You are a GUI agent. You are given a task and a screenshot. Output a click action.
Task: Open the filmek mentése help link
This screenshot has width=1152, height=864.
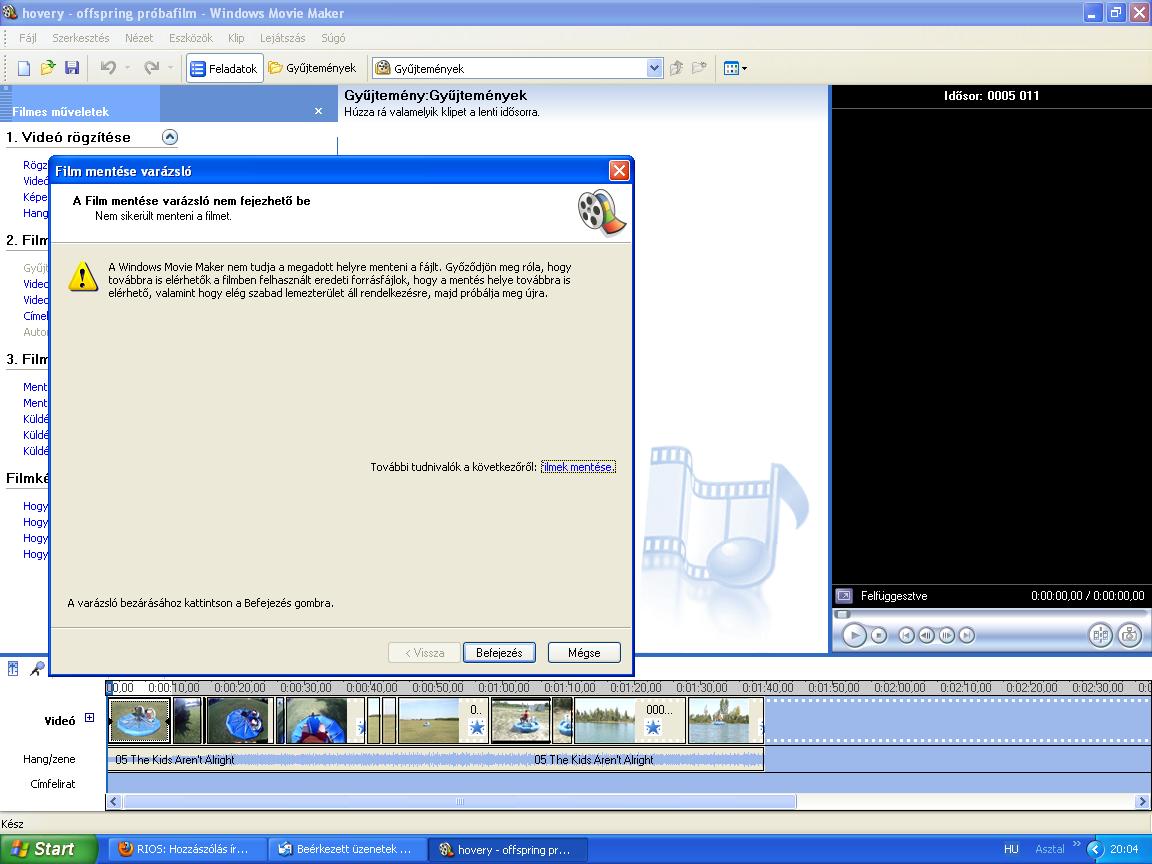(578, 467)
